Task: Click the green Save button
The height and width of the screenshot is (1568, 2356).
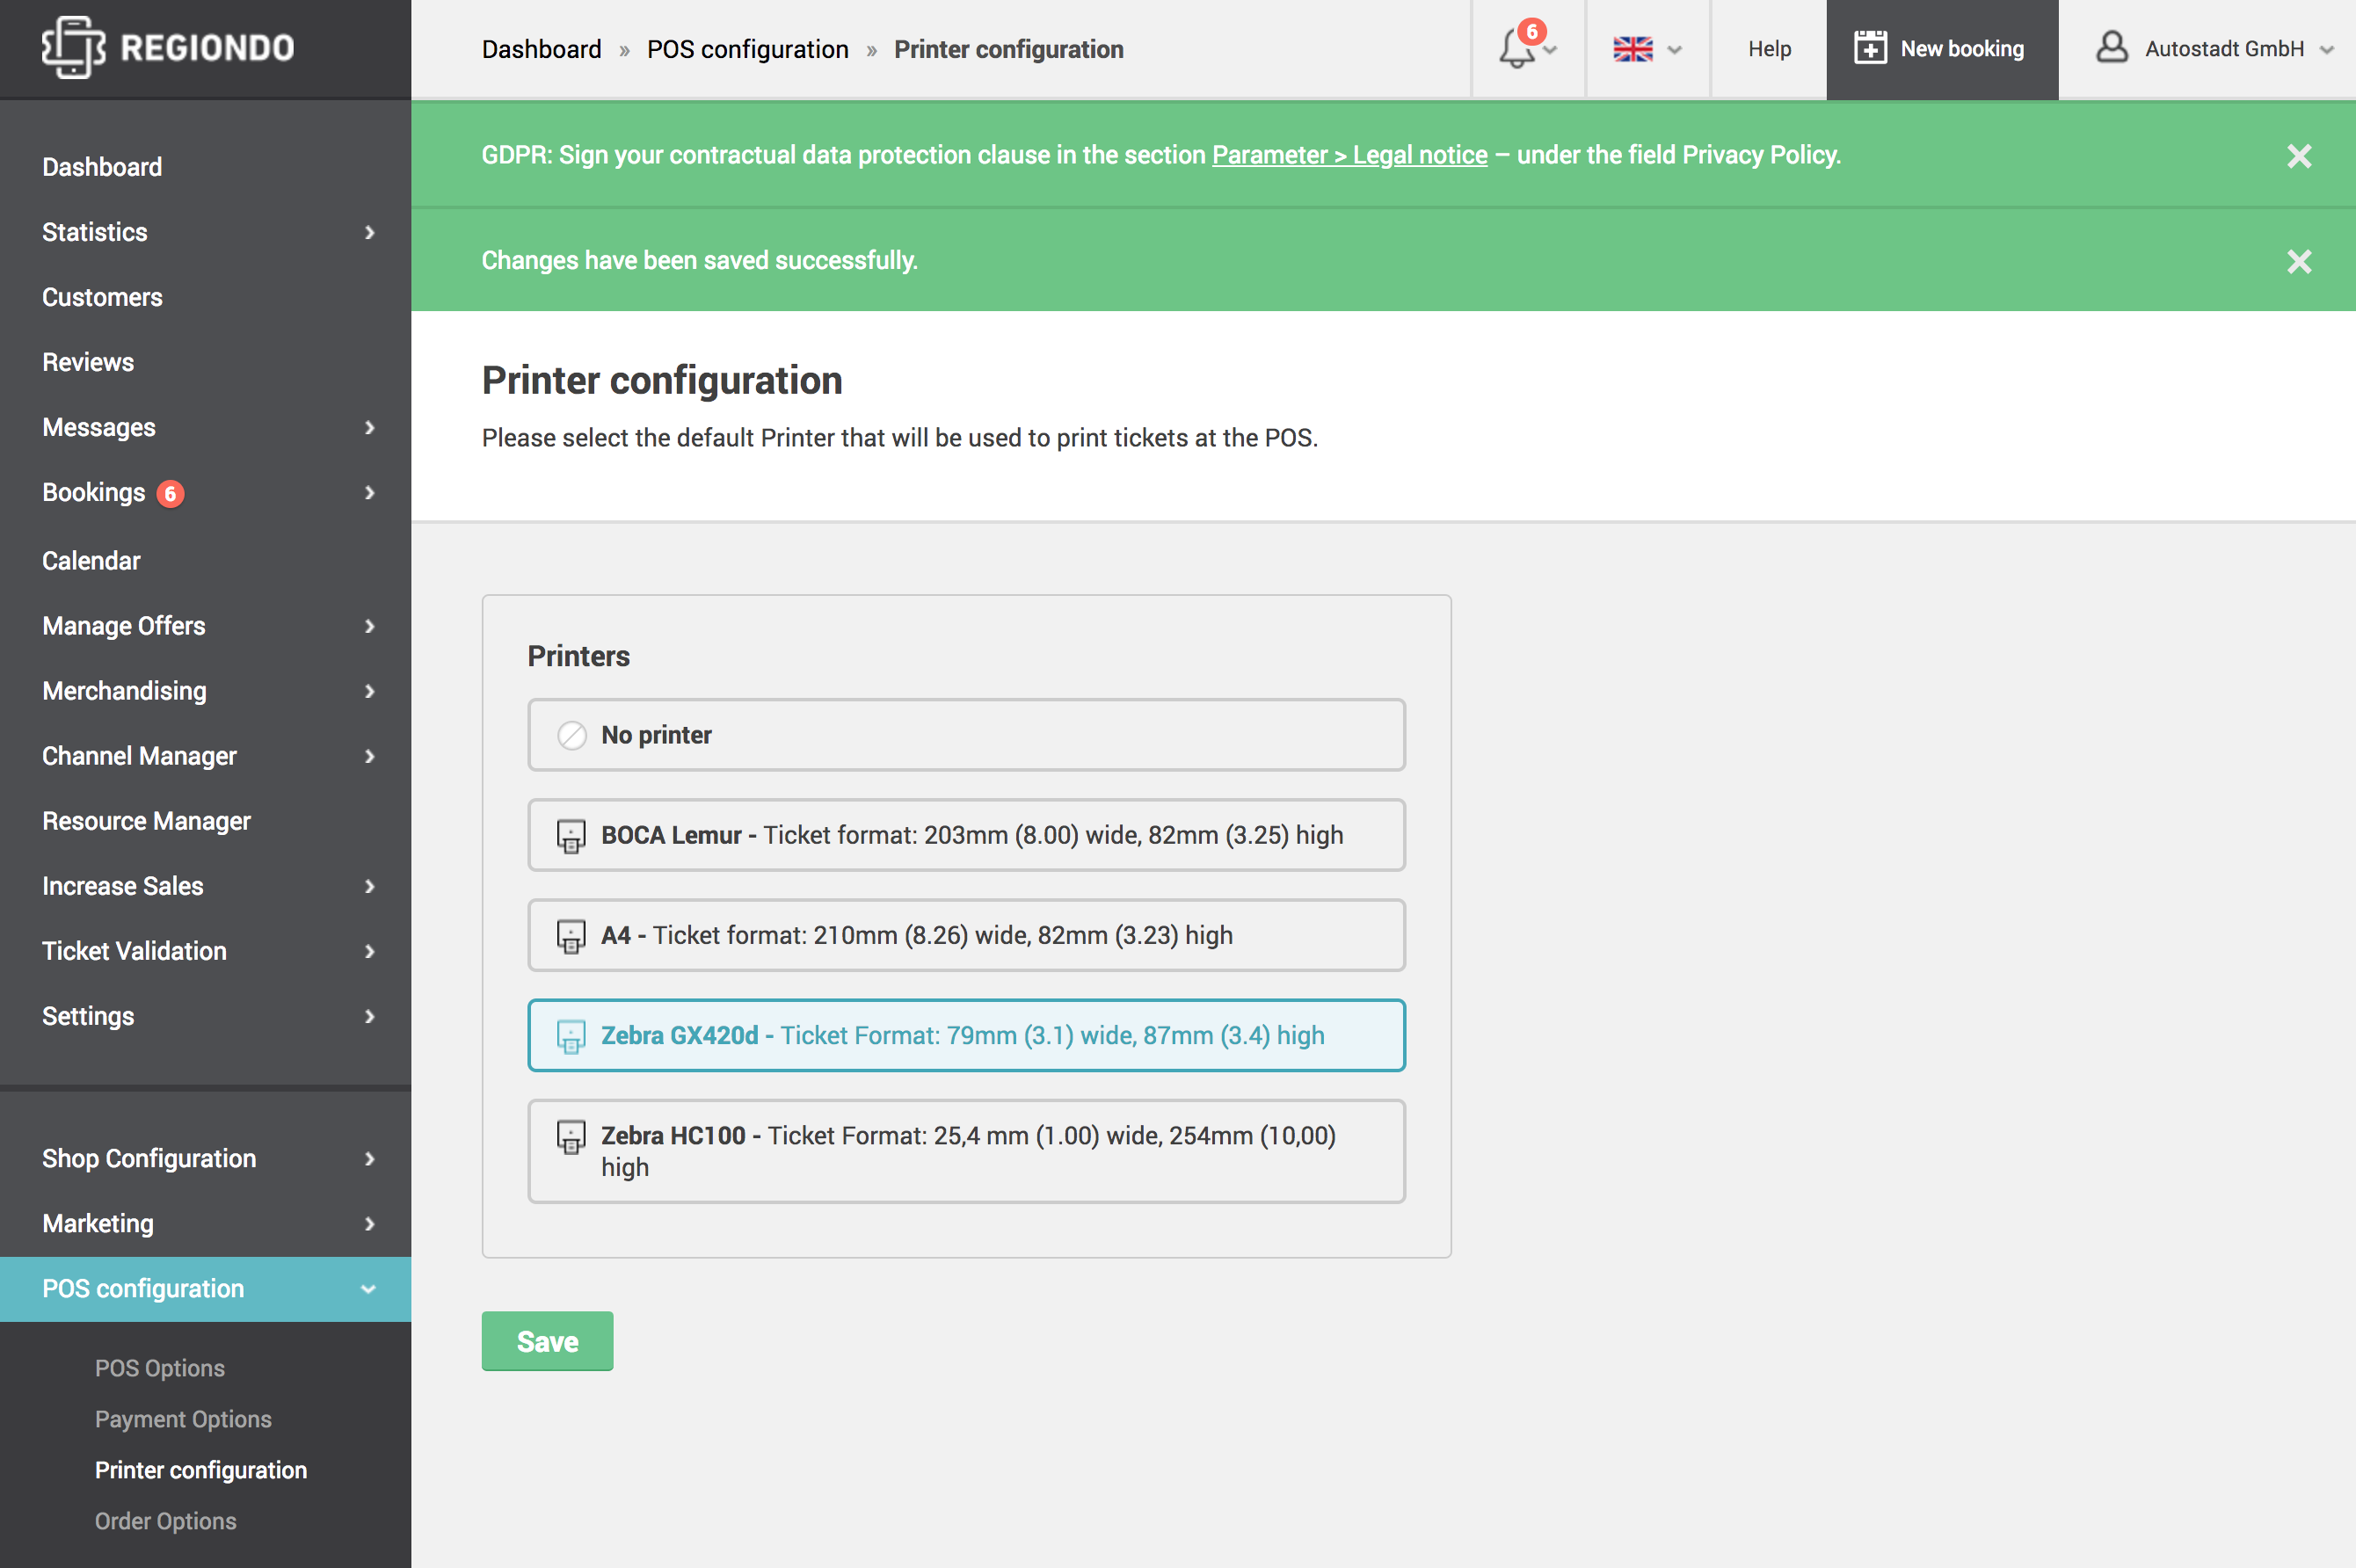Action: [547, 1341]
